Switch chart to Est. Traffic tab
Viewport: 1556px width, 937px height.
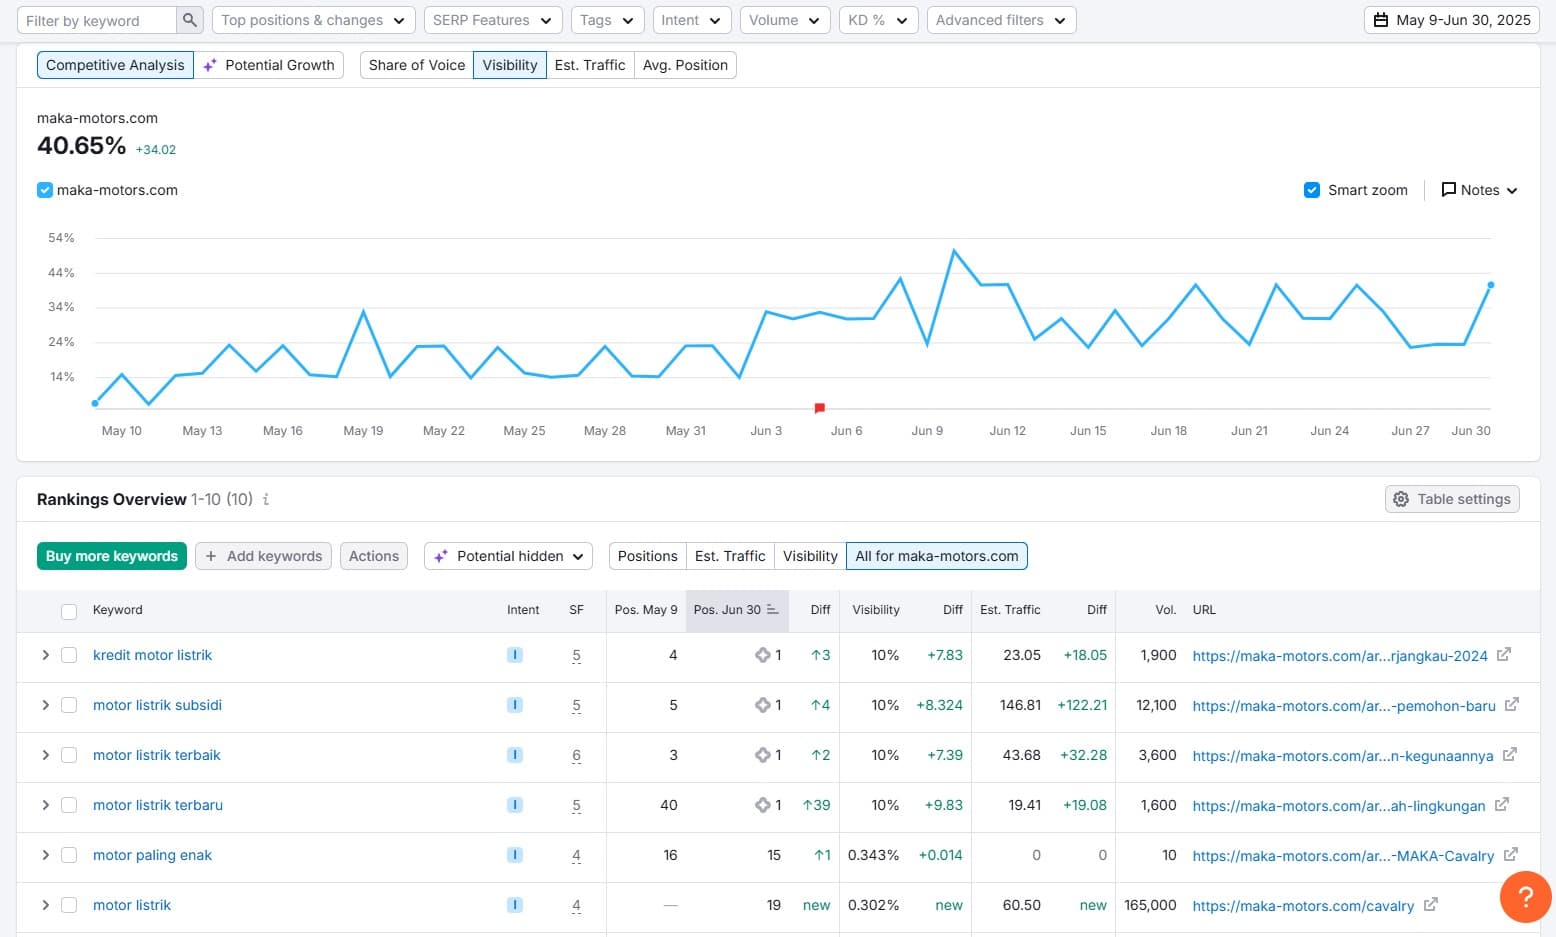(590, 65)
